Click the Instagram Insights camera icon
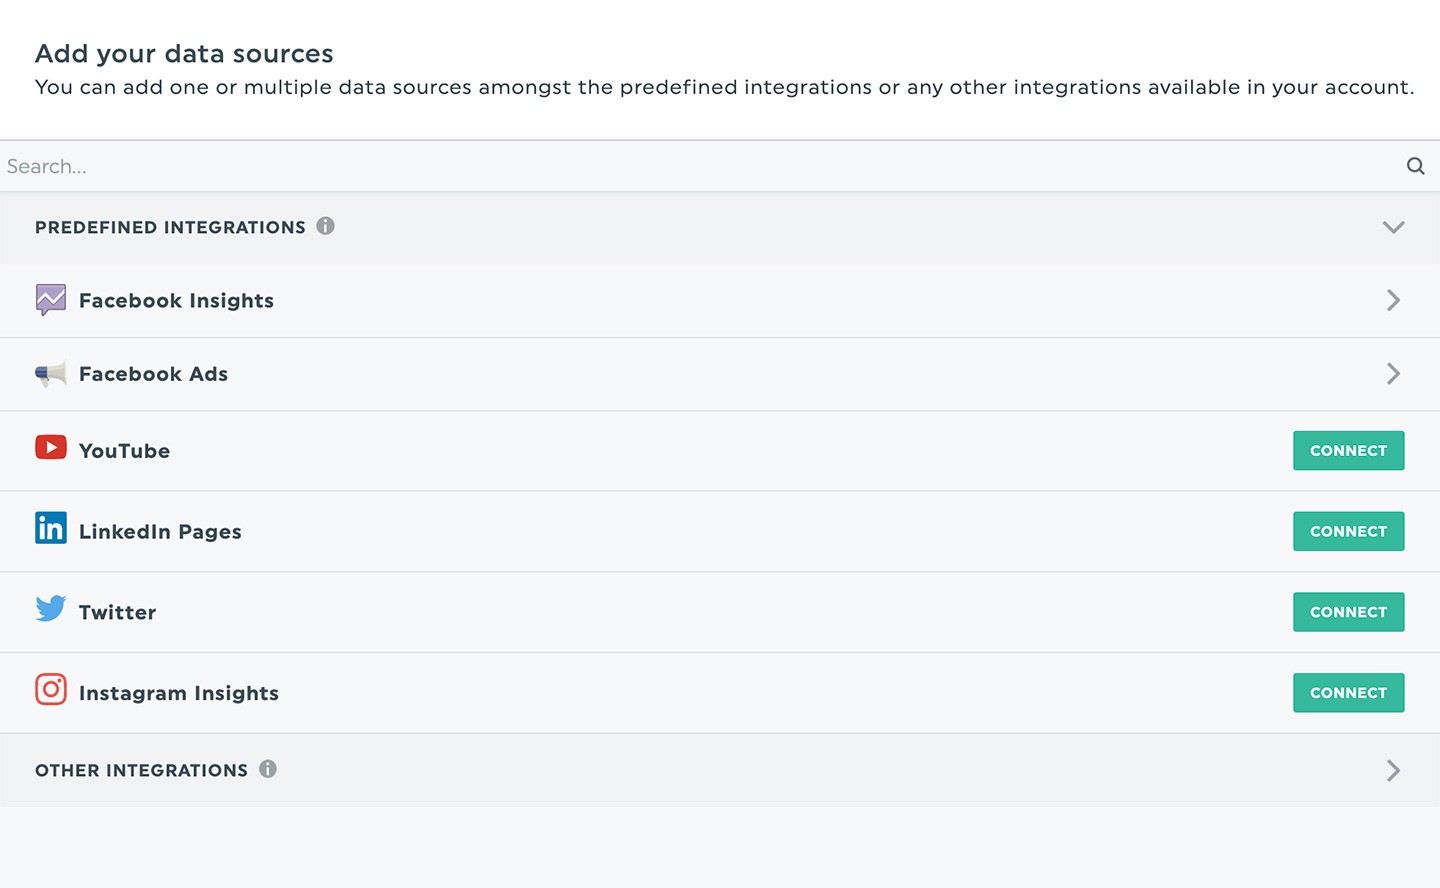The image size is (1440, 888). 51,690
